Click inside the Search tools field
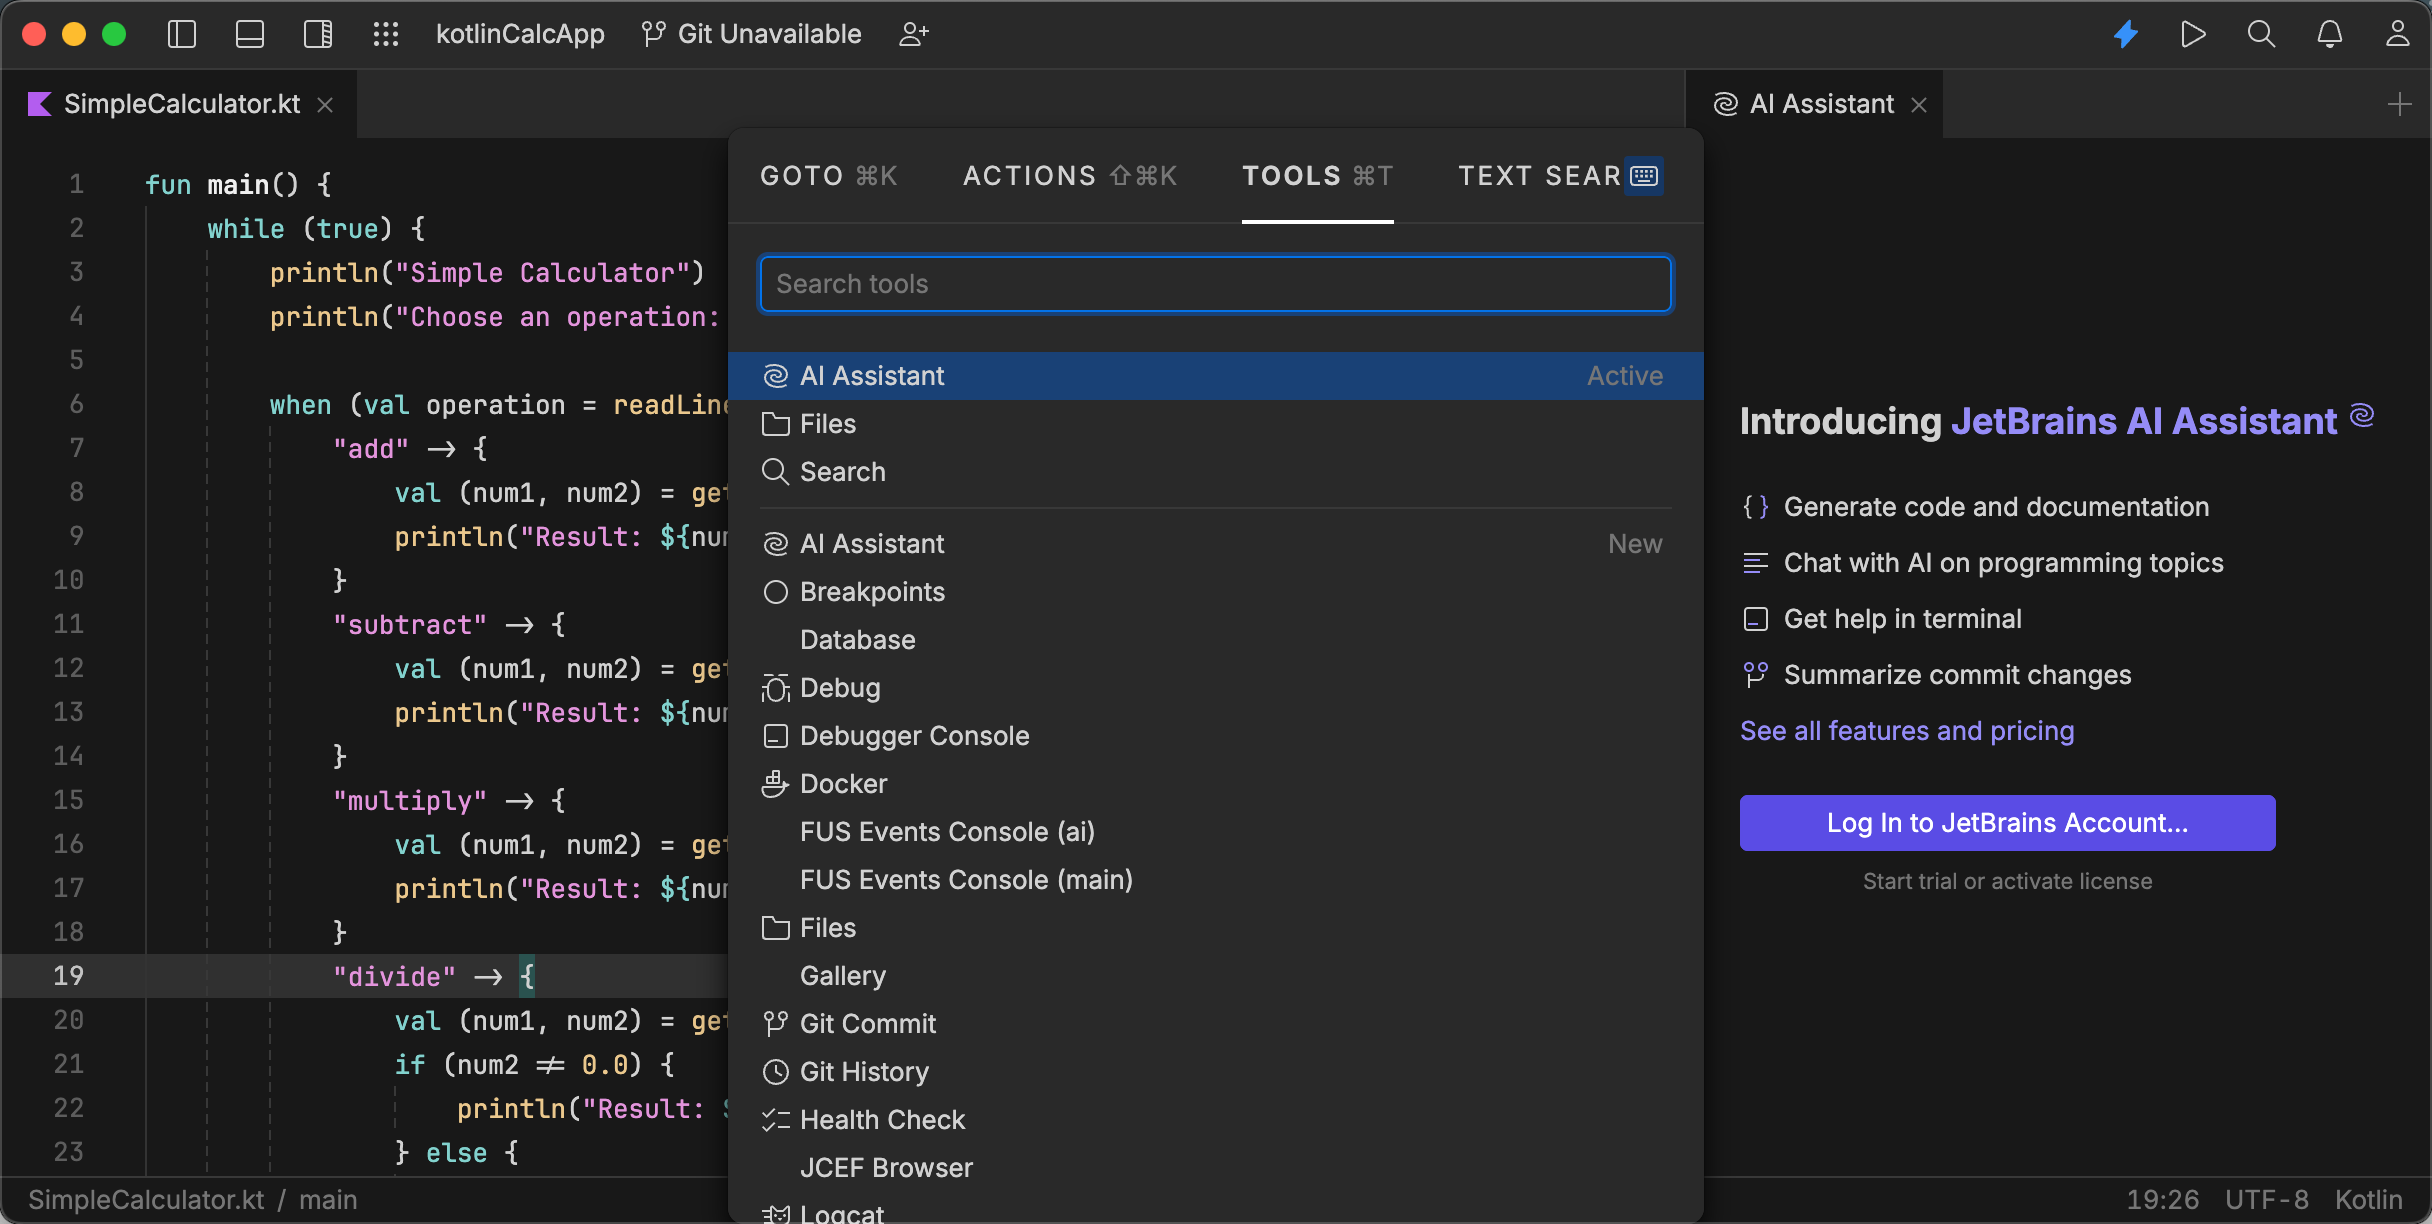Viewport: 2432px width, 1224px height. 1215,284
